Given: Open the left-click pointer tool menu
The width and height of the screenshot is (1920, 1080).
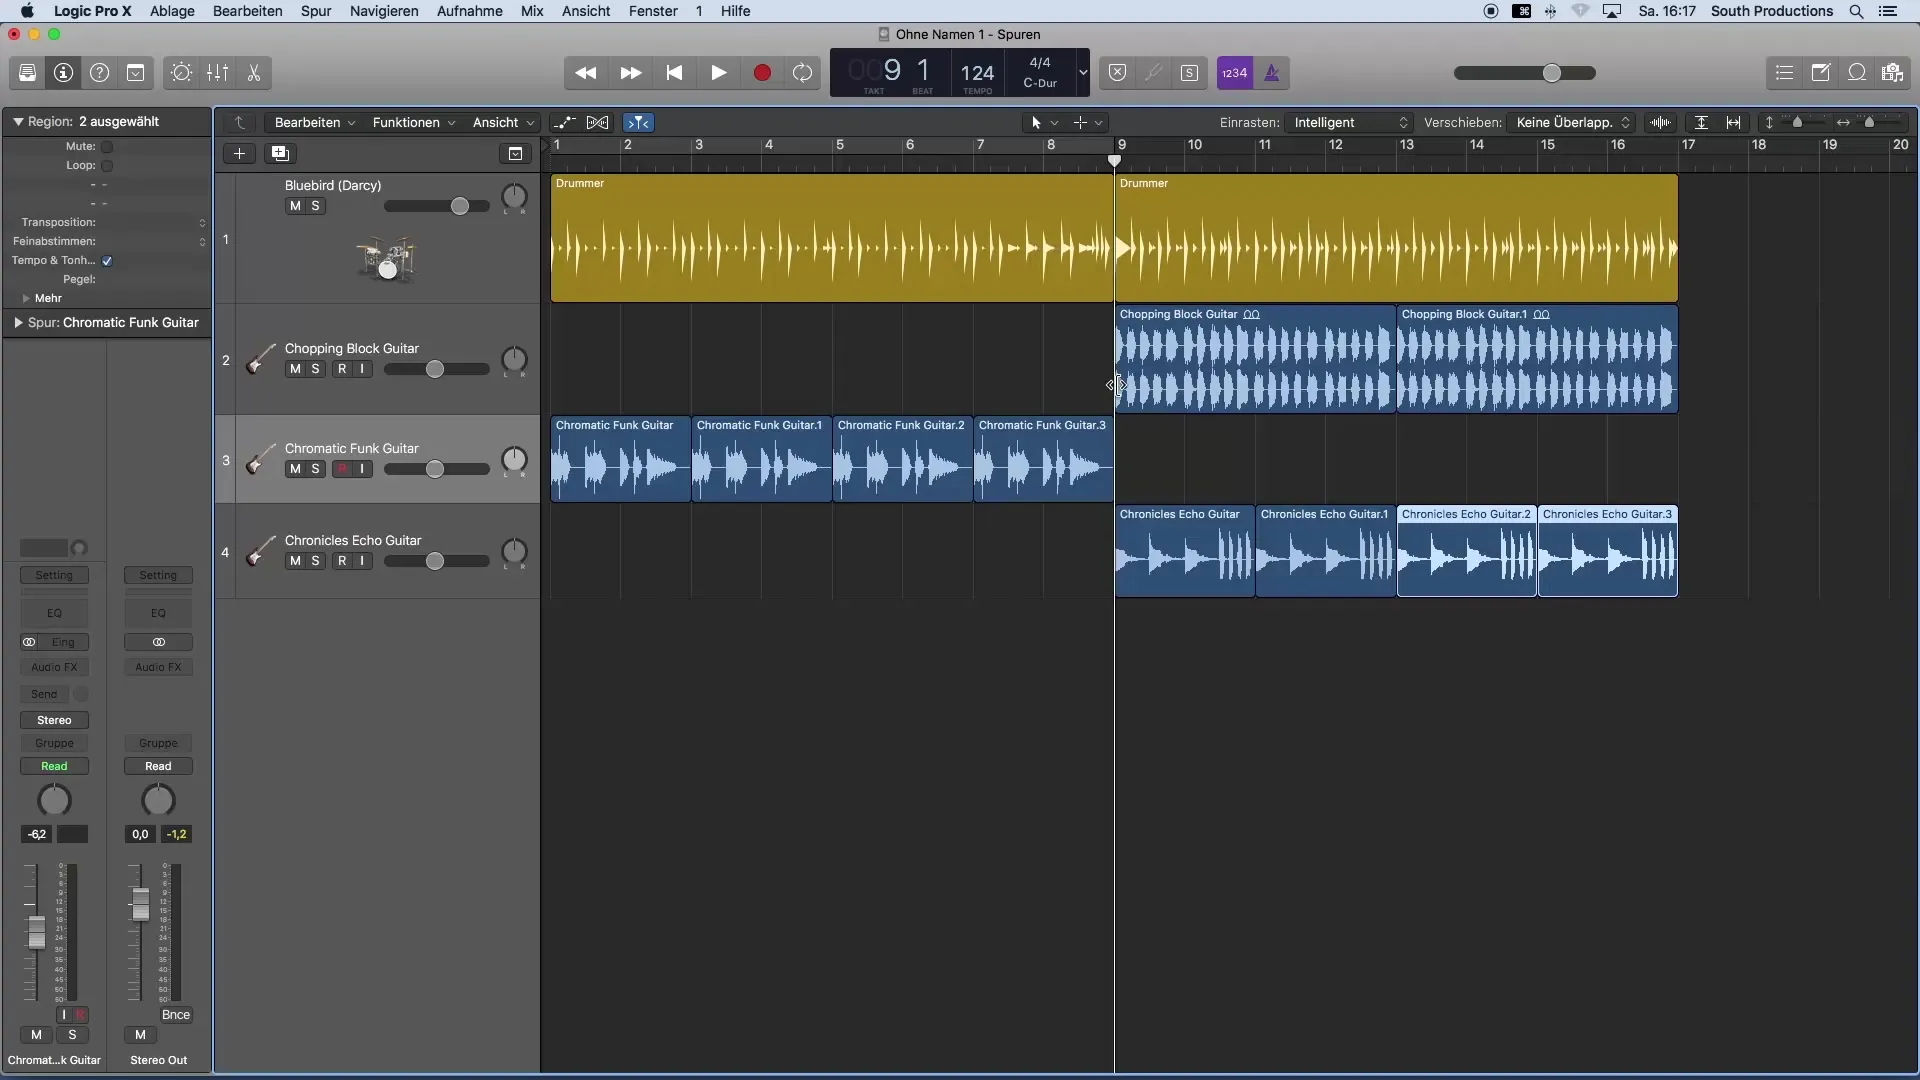Looking at the screenshot, I should tap(1044, 123).
